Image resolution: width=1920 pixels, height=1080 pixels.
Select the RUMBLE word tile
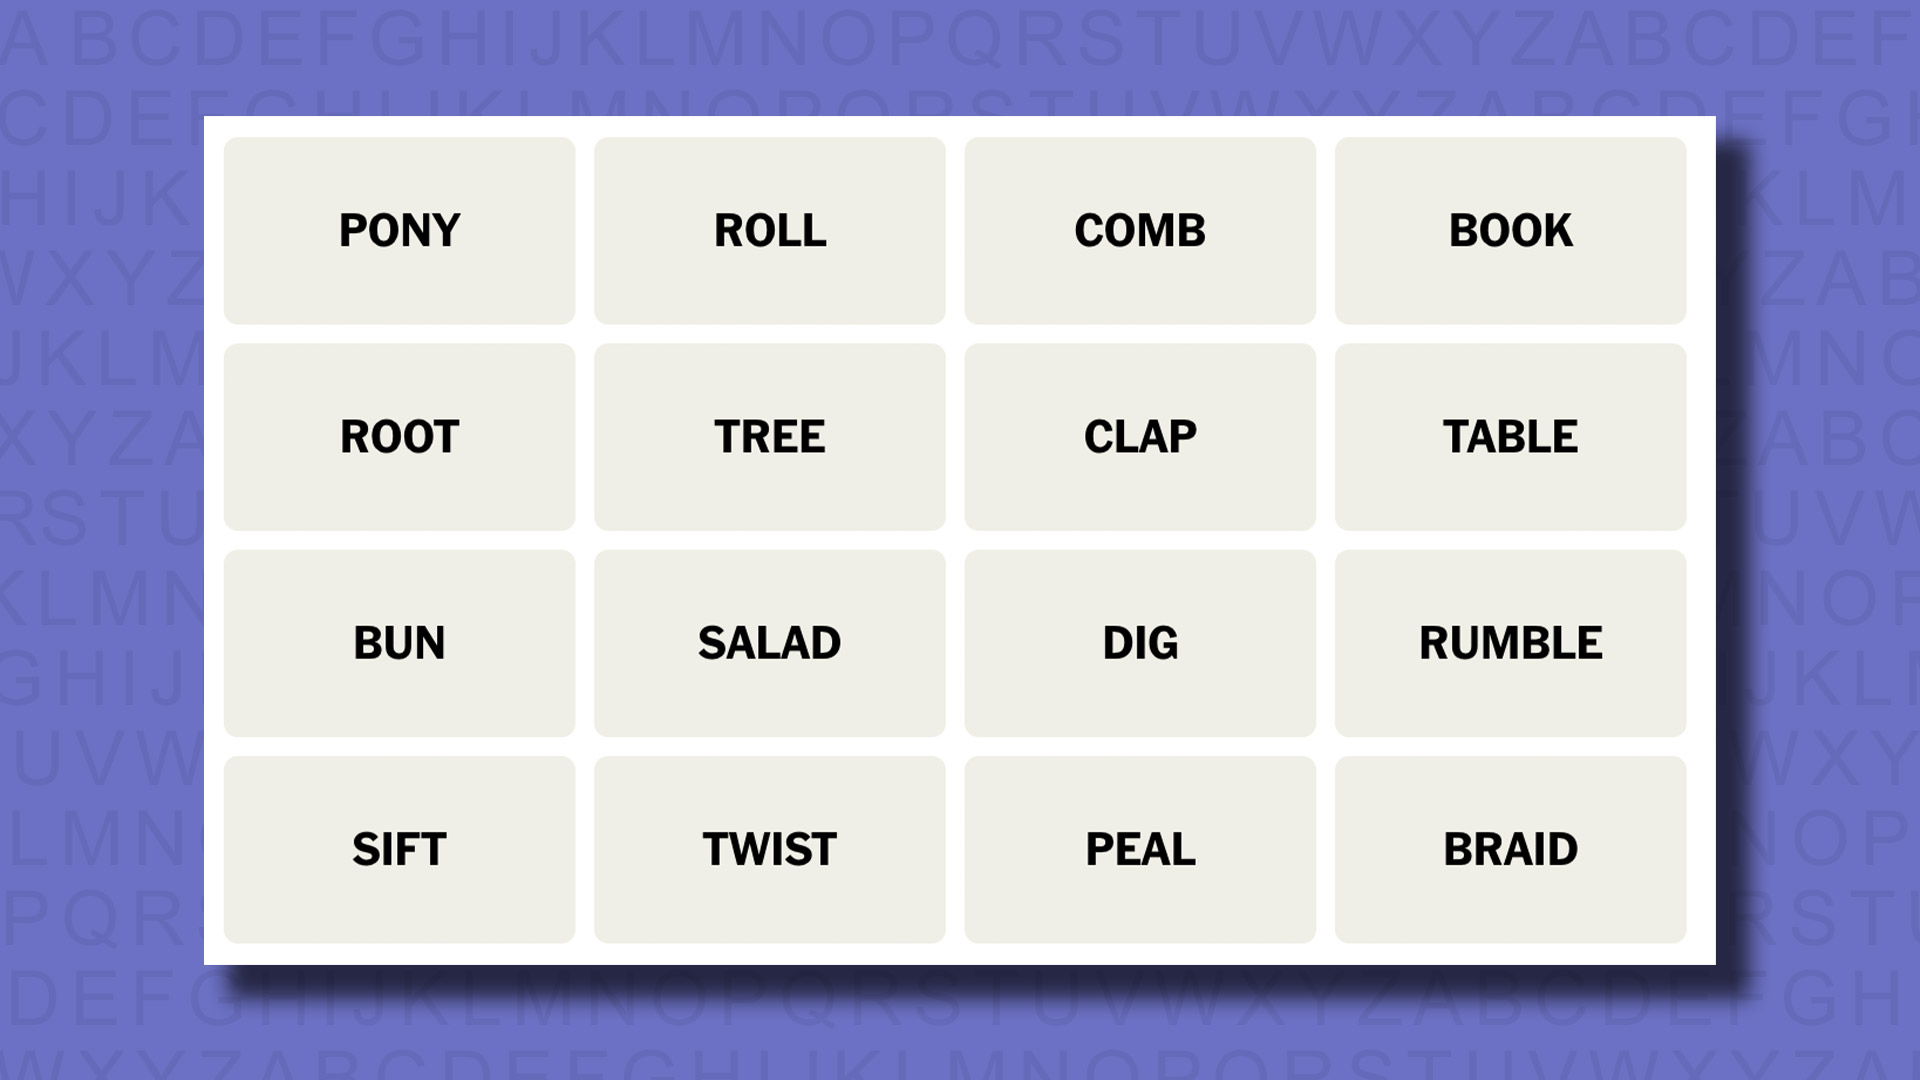[x=1510, y=642]
